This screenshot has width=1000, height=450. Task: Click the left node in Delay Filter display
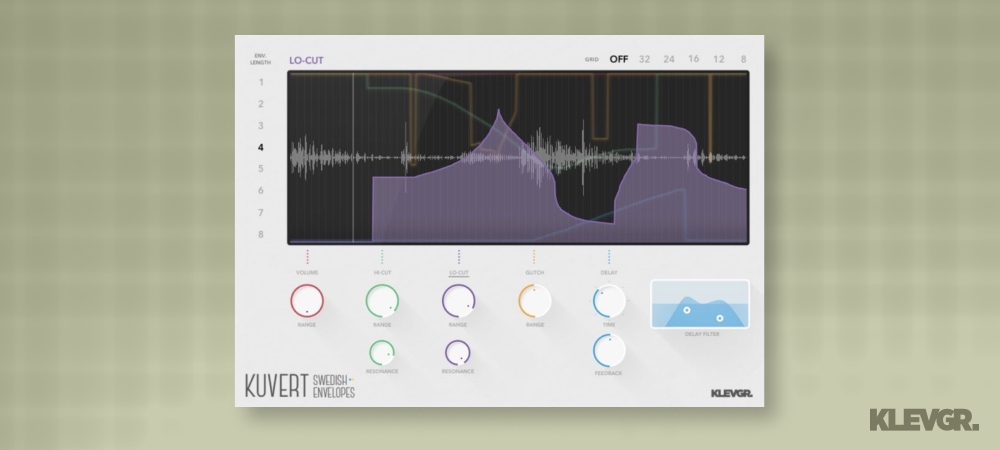point(687,311)
